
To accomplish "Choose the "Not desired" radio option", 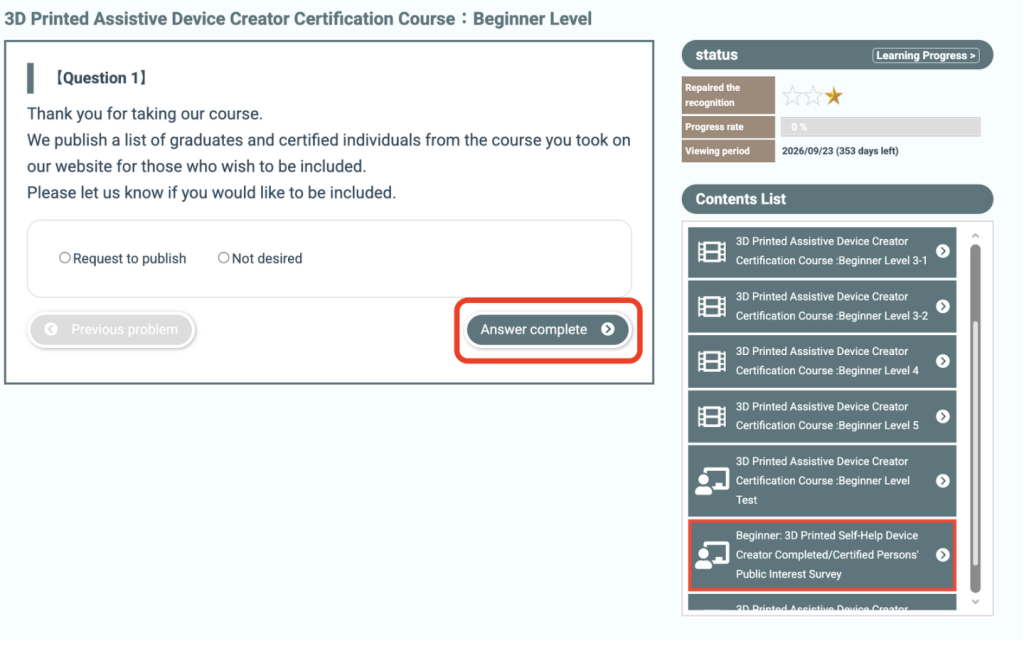I will (224, 258).
